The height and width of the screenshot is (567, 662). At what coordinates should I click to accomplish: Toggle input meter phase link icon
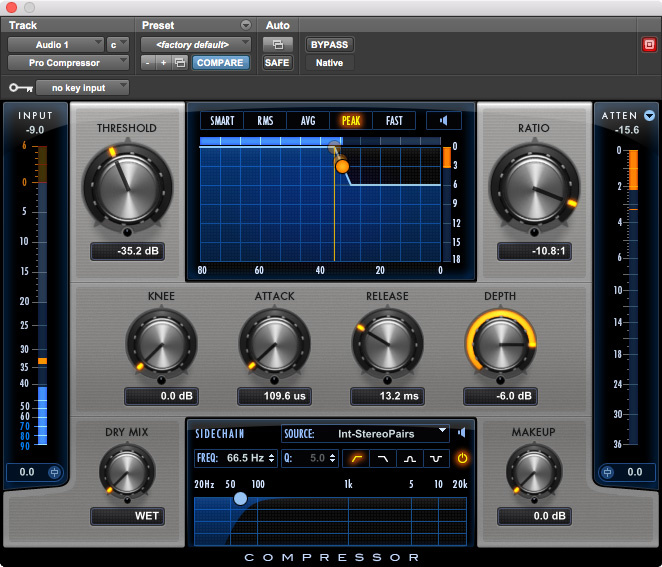pos(54,472)
